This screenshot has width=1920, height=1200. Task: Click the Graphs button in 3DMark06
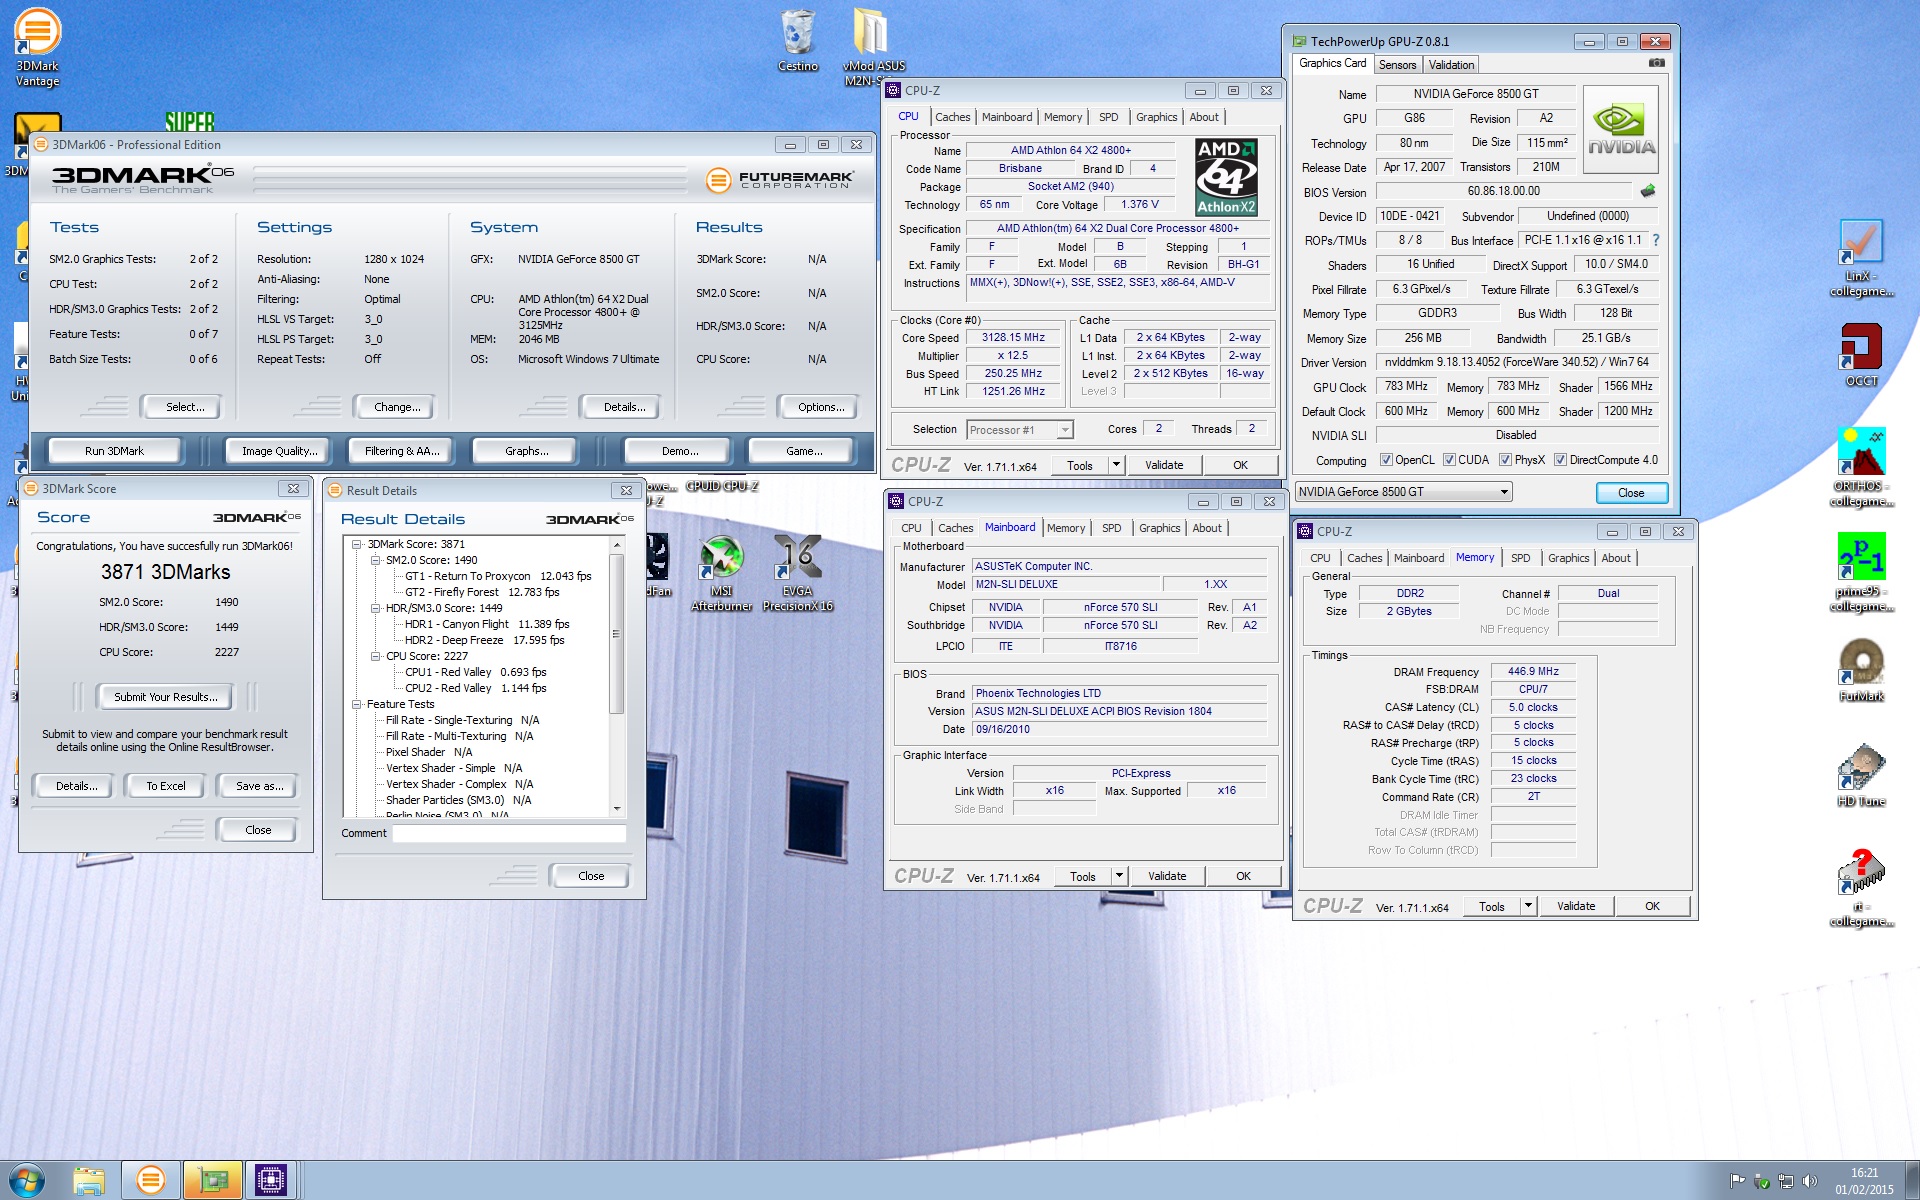point(526,451)
